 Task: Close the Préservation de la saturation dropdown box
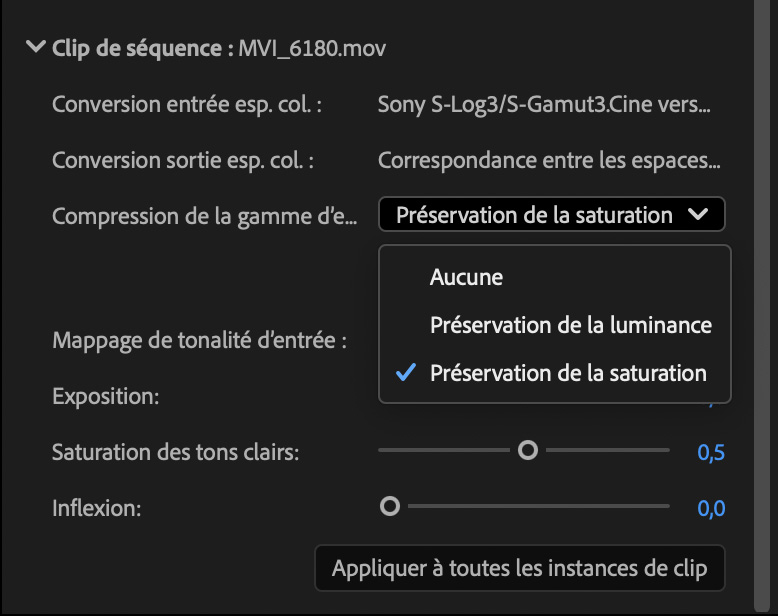551,215
